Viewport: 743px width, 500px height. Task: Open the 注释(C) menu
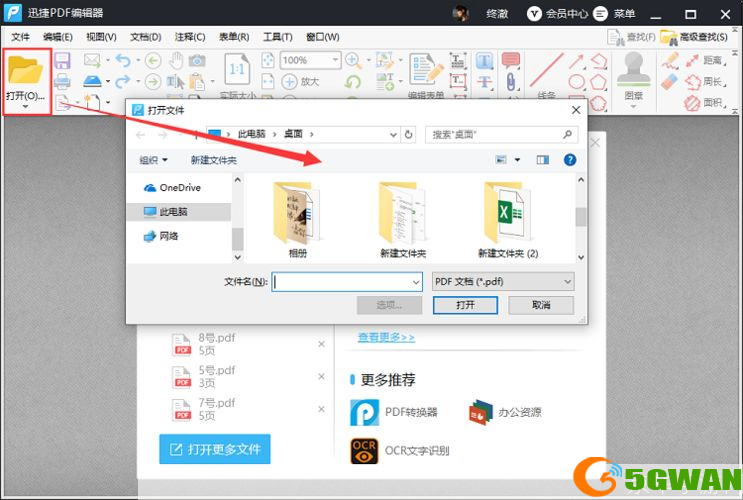[190, 37]
